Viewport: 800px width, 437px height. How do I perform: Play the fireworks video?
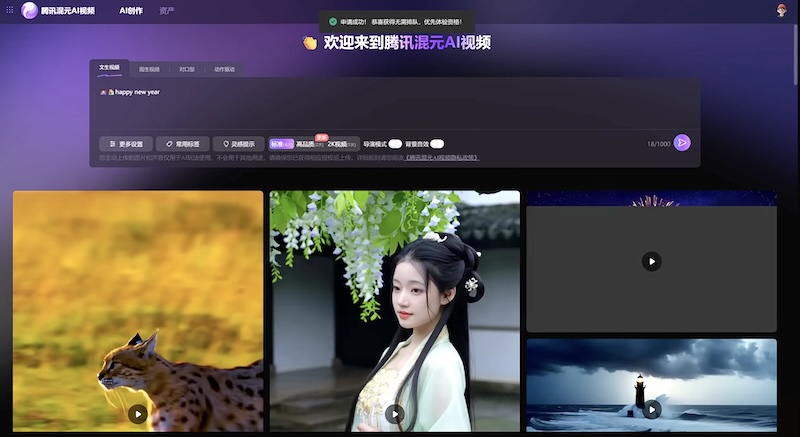coord(651,261)
